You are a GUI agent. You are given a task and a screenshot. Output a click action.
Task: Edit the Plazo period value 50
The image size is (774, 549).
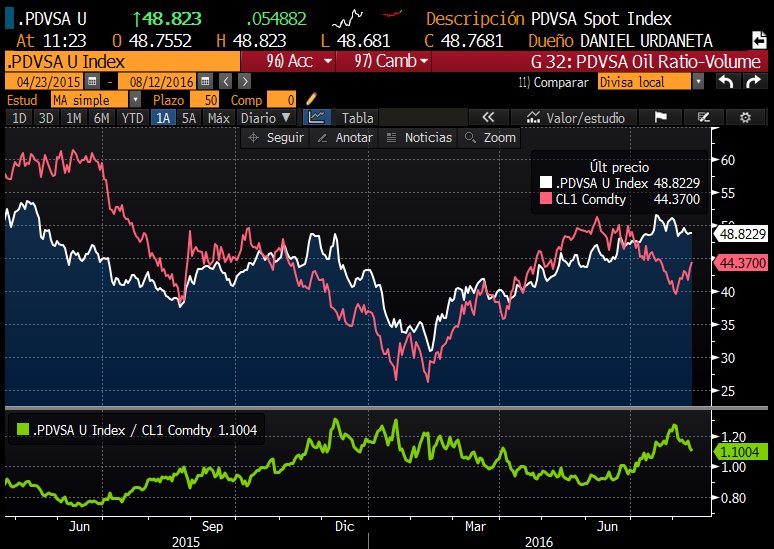[205, 100]
